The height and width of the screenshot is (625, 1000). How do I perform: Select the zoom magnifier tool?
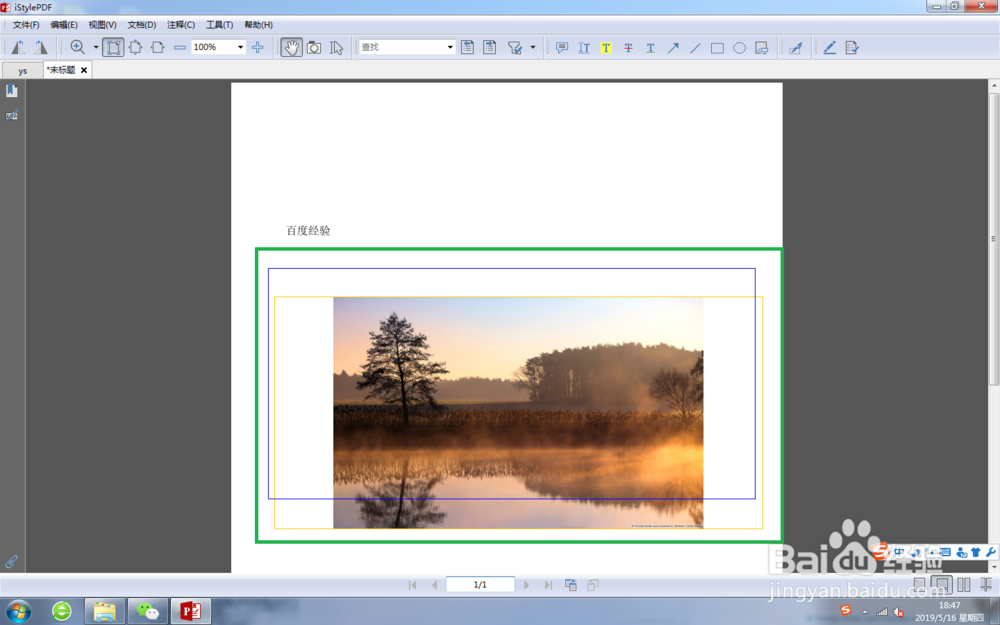78,47
